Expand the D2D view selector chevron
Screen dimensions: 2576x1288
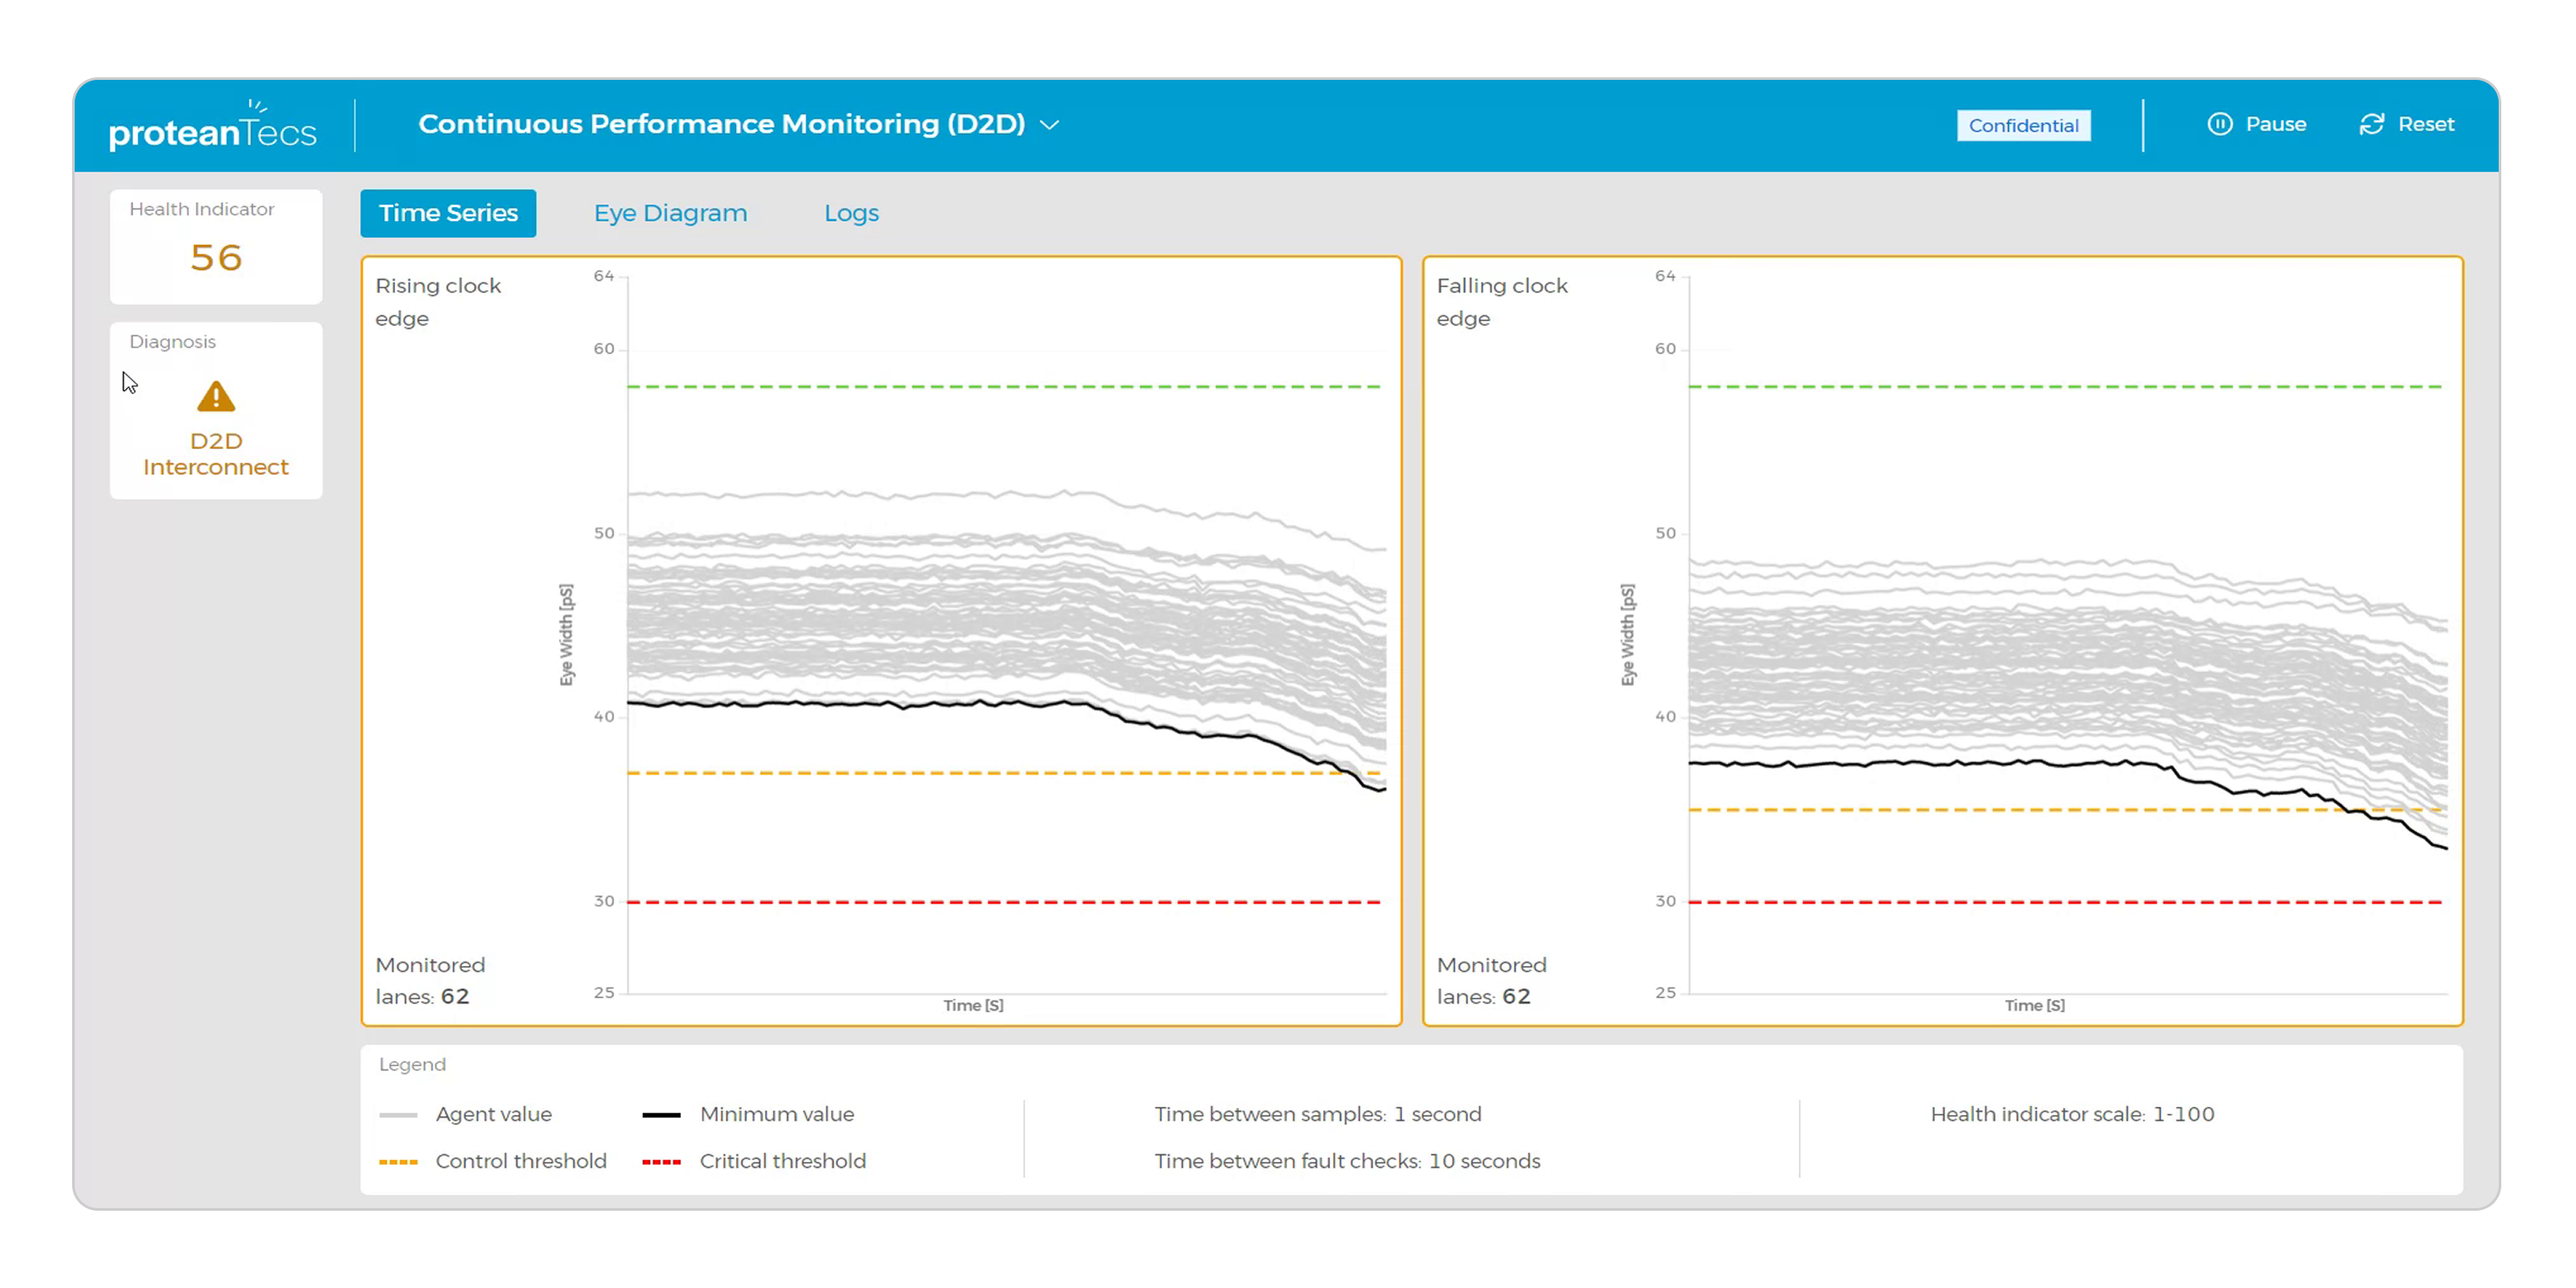point(1049,126)
